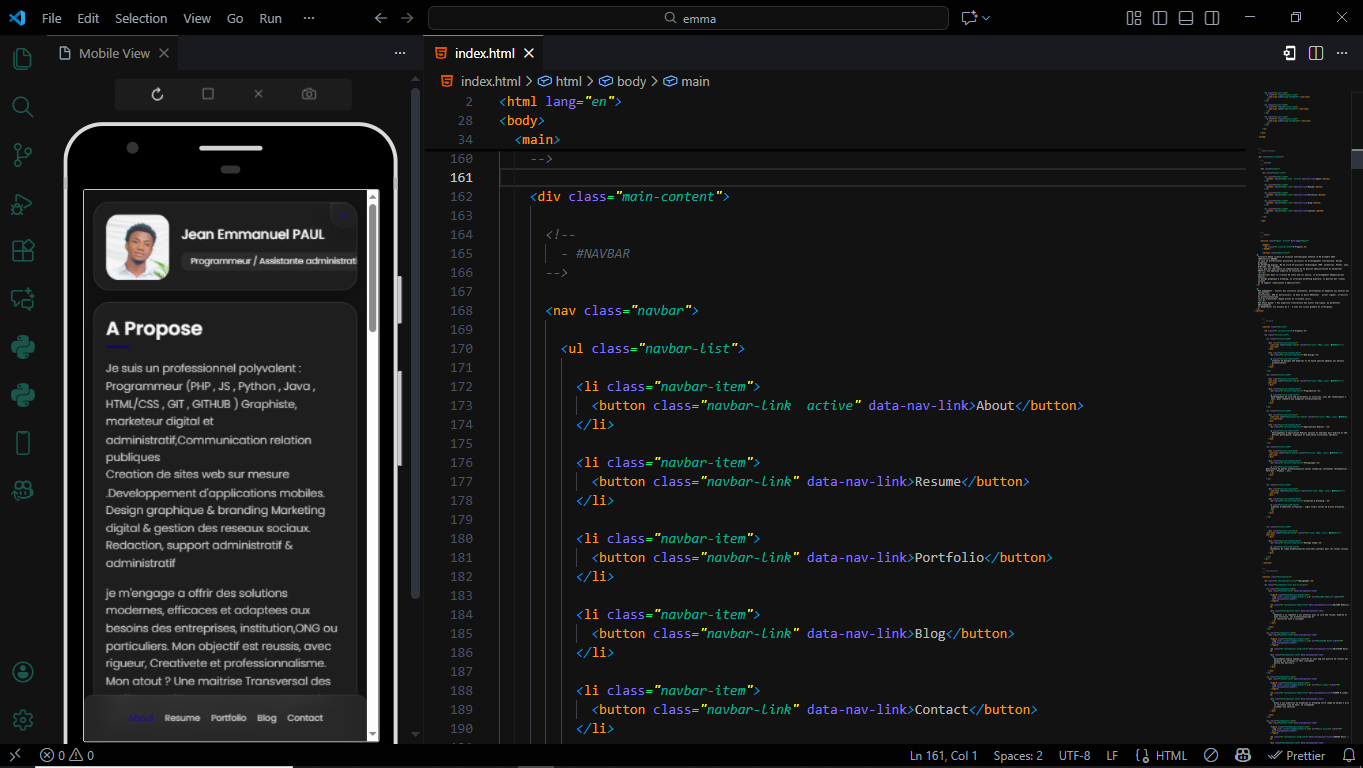Open the Extensions view in activity bar
This screenshot has height=768, width=1363.
tap(22, 251)
